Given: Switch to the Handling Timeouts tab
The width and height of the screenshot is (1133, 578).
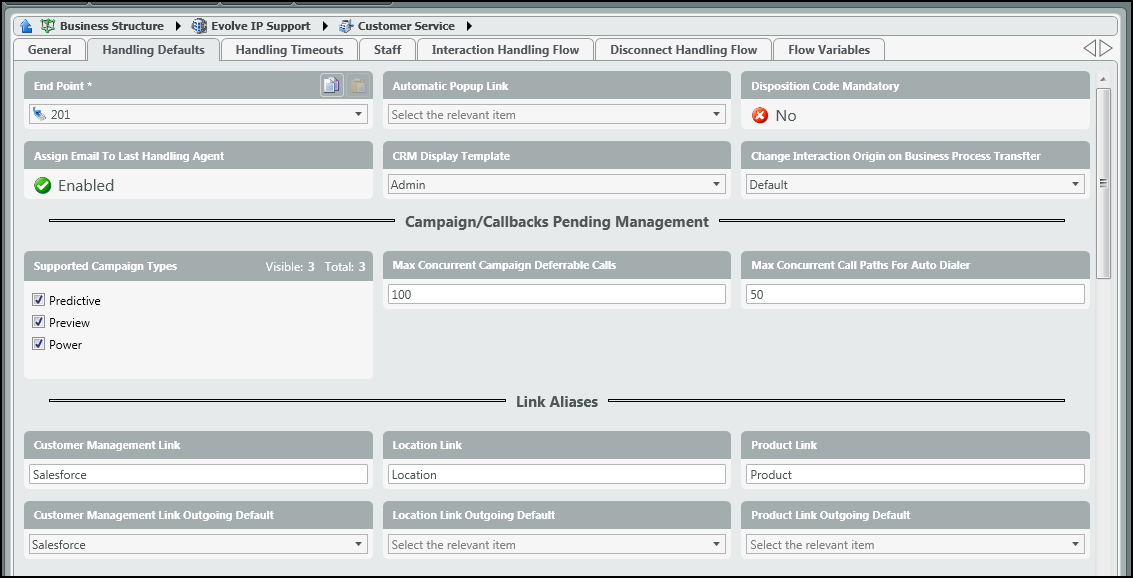Looking at the screenshot, I should (289, 50).
